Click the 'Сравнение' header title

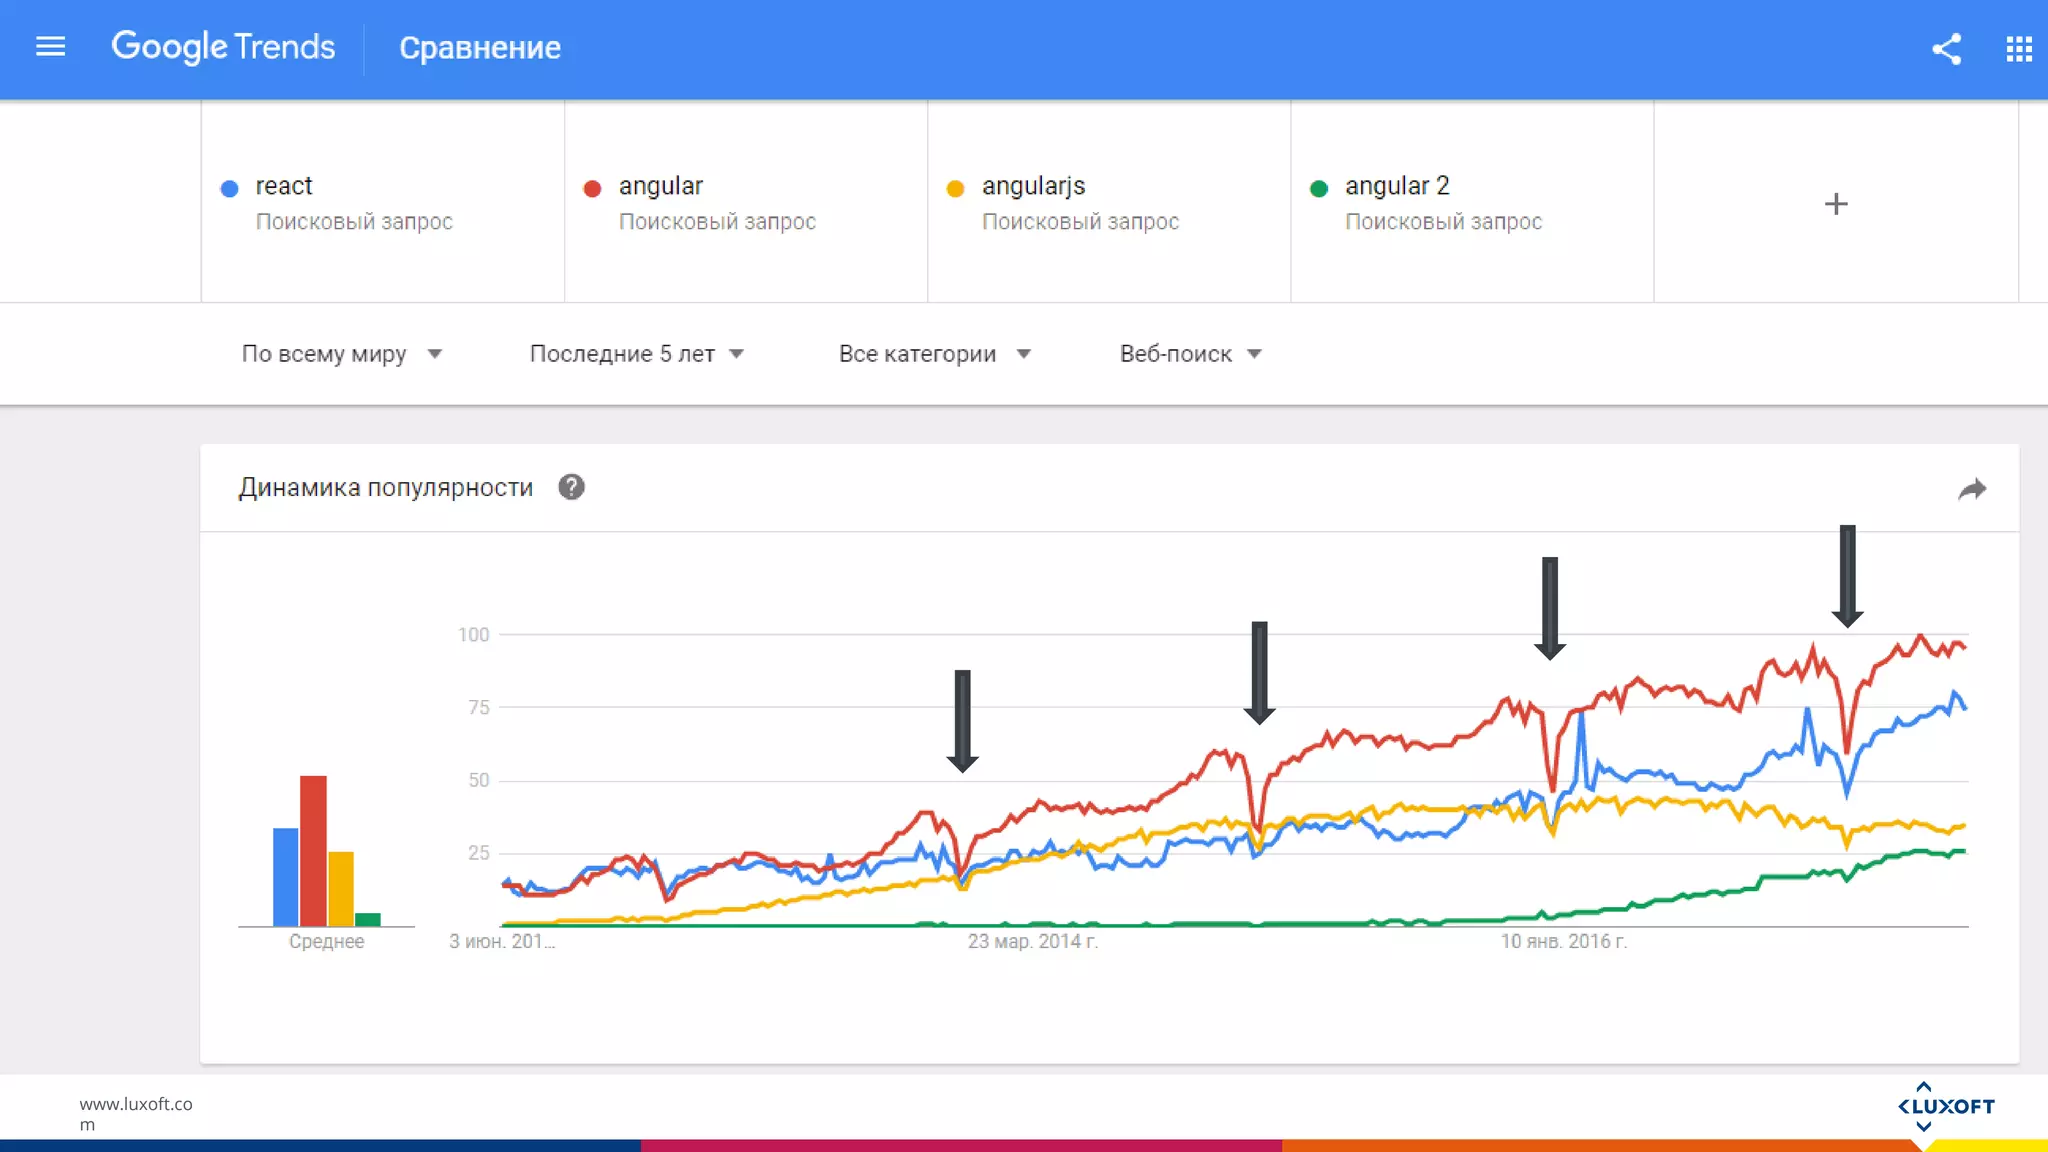point(480,48)
